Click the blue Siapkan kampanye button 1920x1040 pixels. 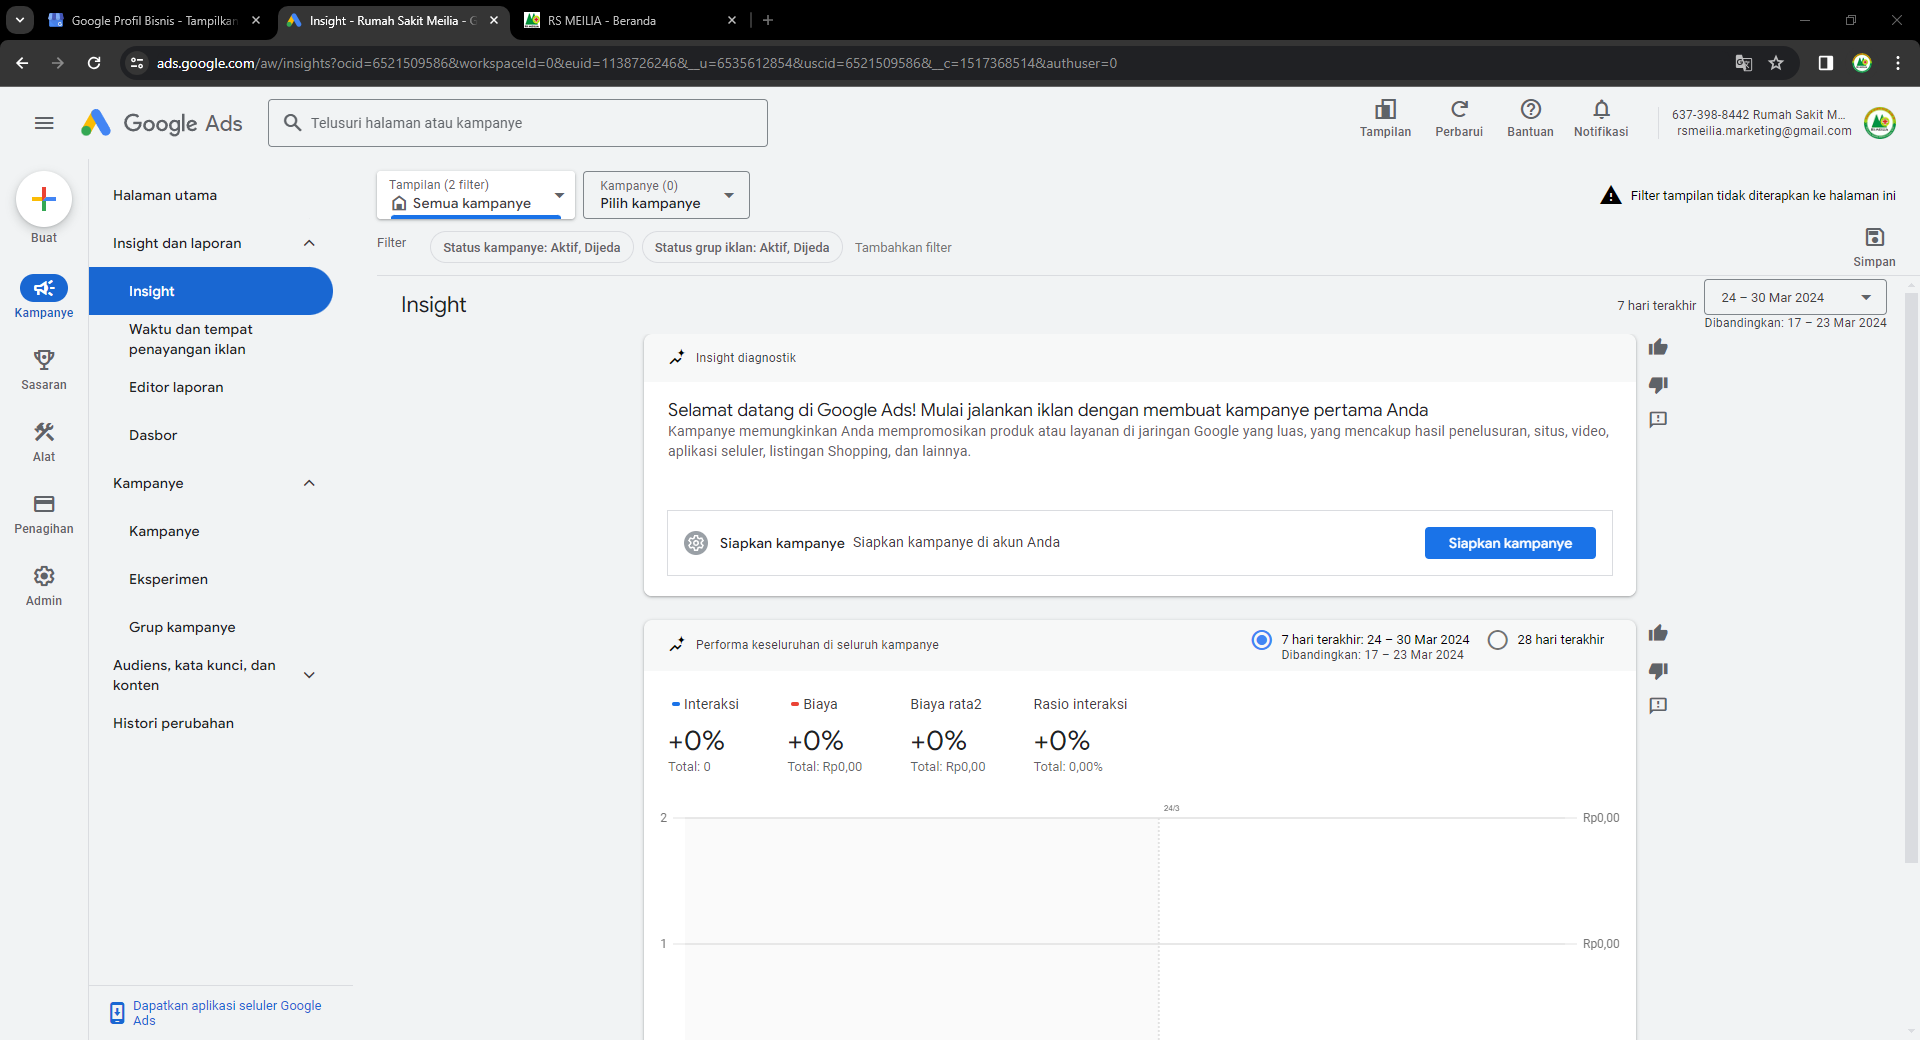coord(1510,543)
